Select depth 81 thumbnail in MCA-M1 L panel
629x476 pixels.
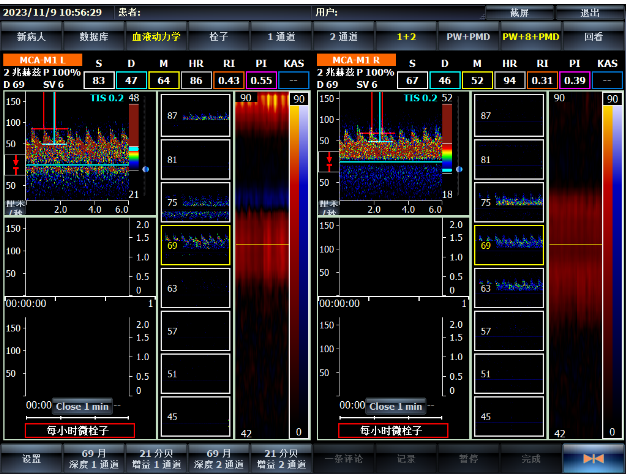[196, 159]
